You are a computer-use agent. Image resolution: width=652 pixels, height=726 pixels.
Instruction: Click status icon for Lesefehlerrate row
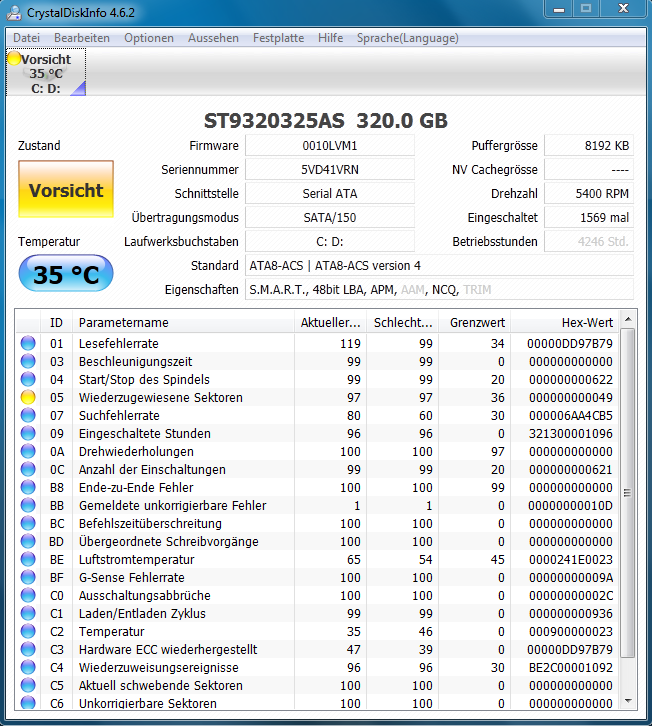click(x=28, y=343)
